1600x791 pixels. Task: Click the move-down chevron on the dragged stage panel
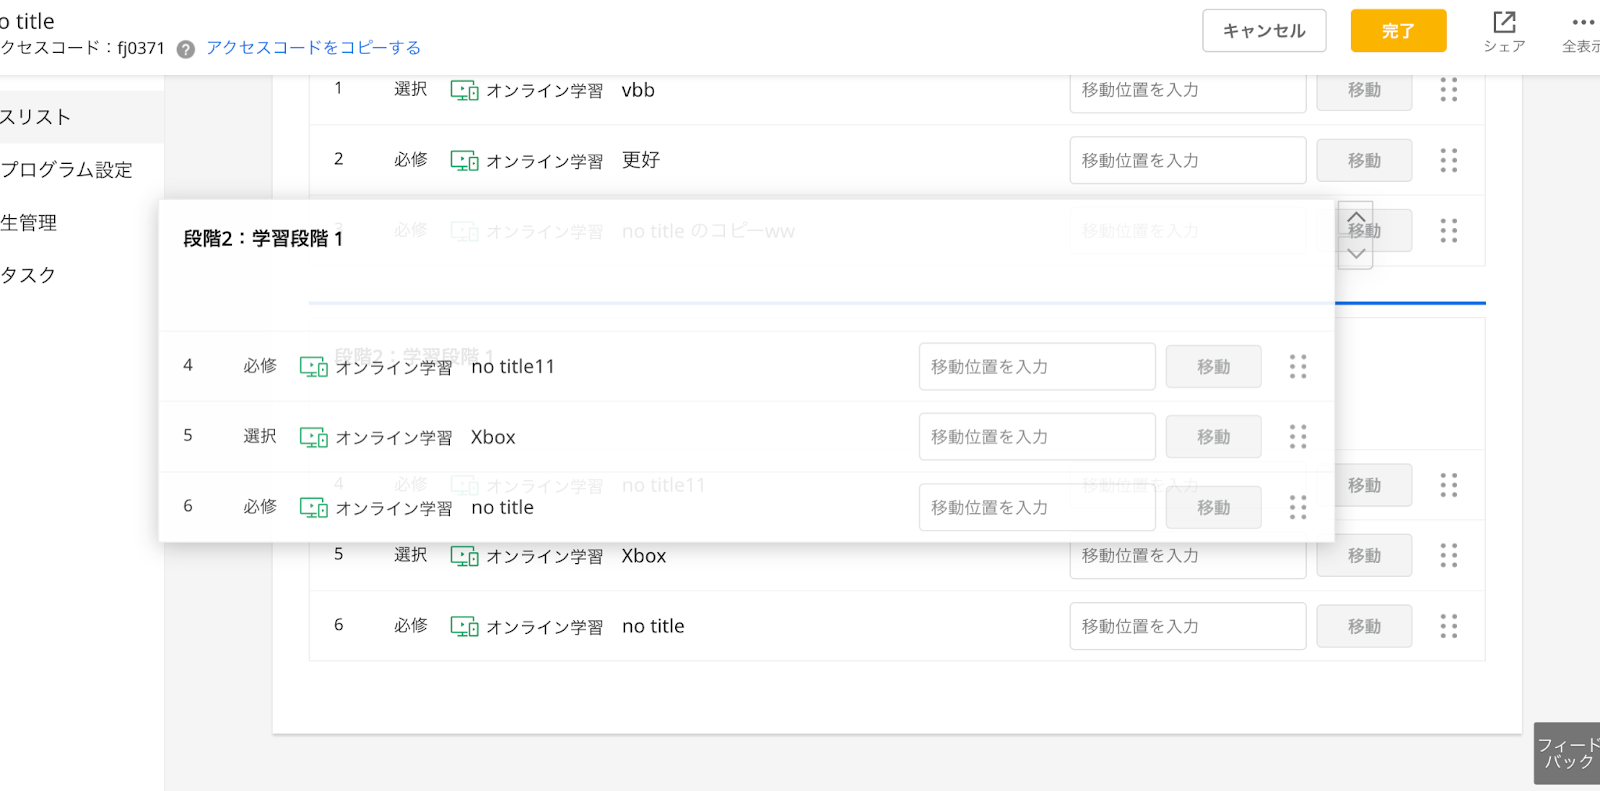click(1356, 254)
